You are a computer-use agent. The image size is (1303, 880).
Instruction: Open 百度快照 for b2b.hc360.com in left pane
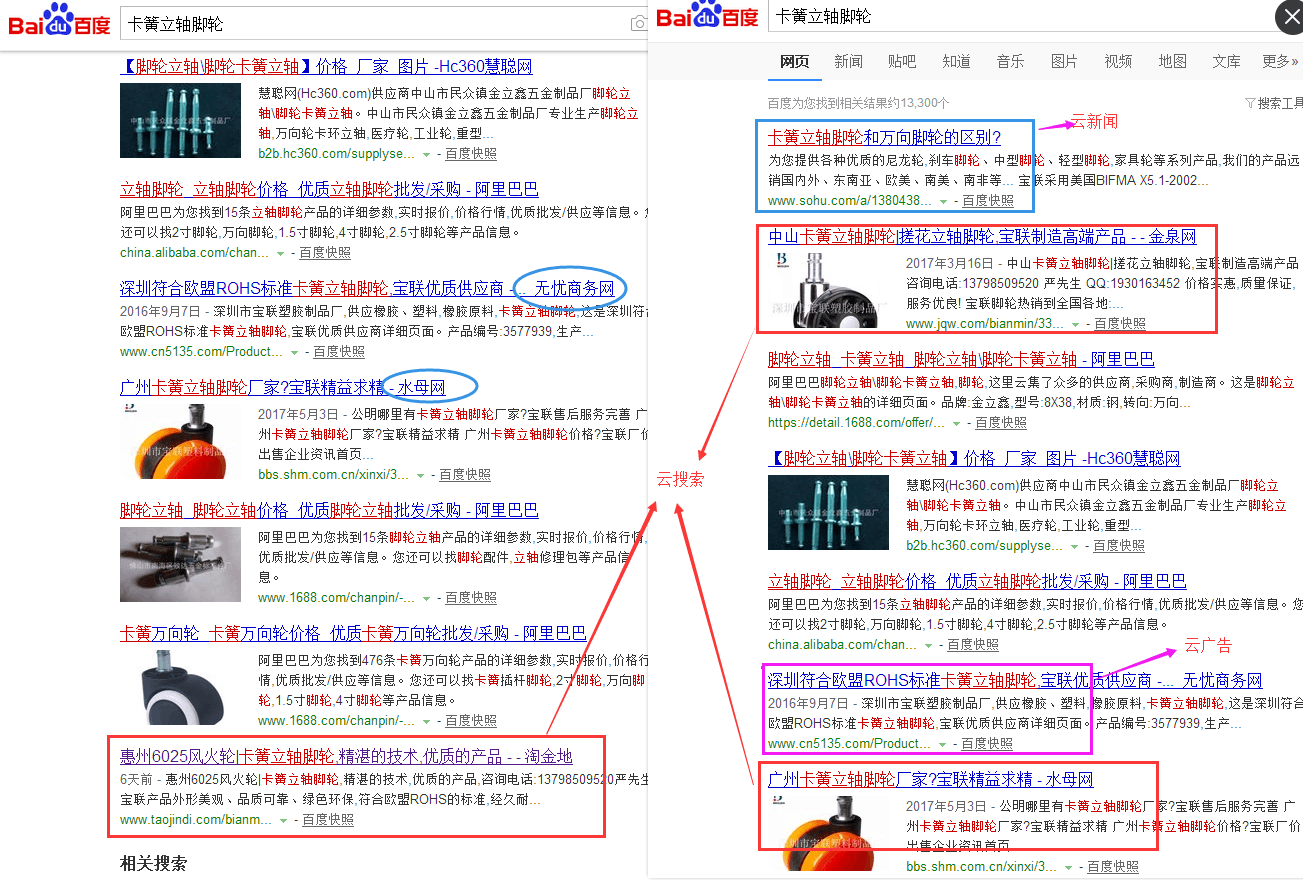(x=471, y=155)
